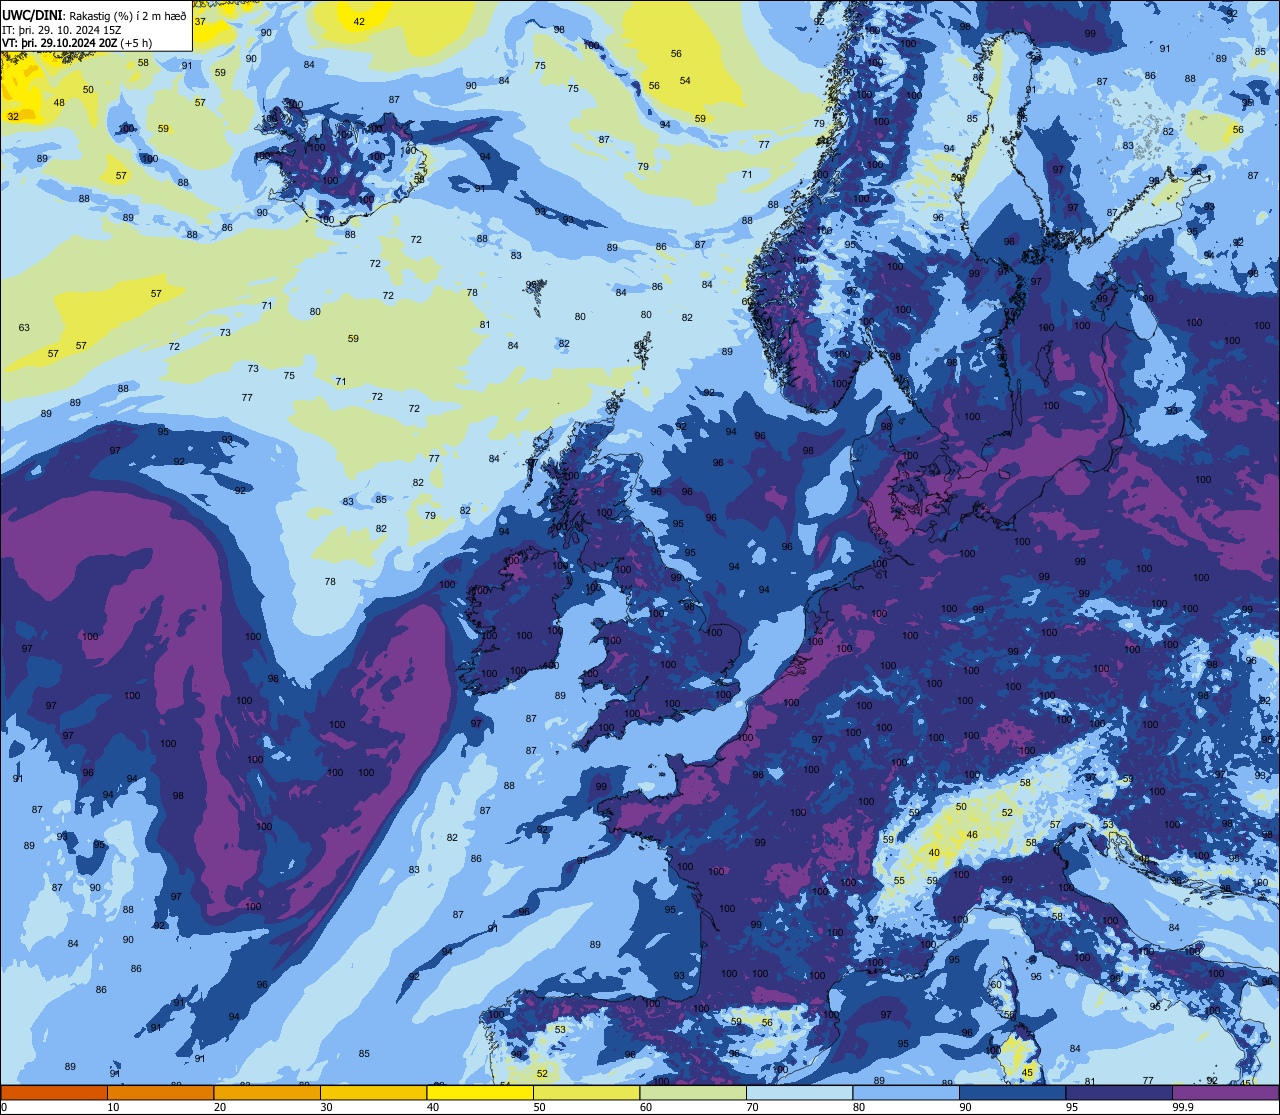Image resolution: width=1280 pixels, height=1115 pixels.
Task: Click the humidity value '42' on the map
Action: click(359, 22)
